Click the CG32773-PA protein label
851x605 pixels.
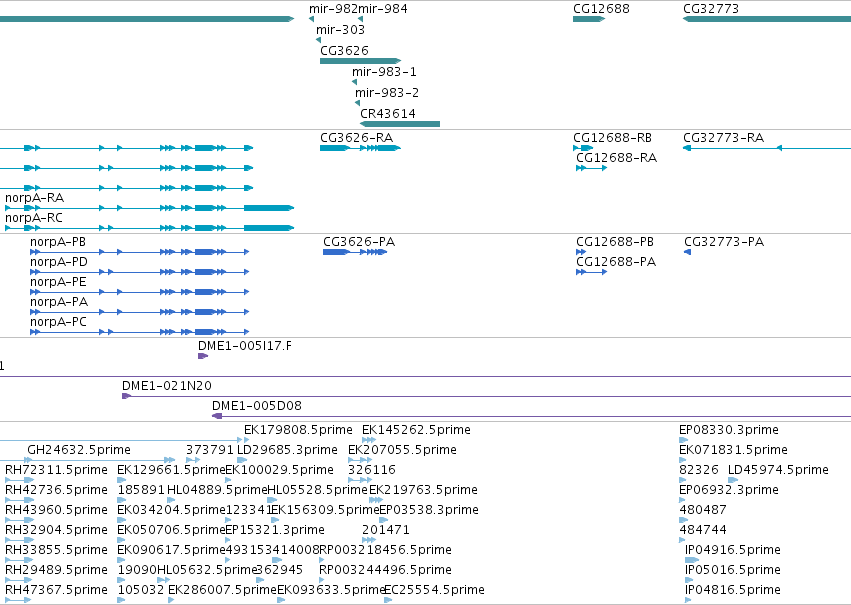pyautogui.click(x=724, y=242)
